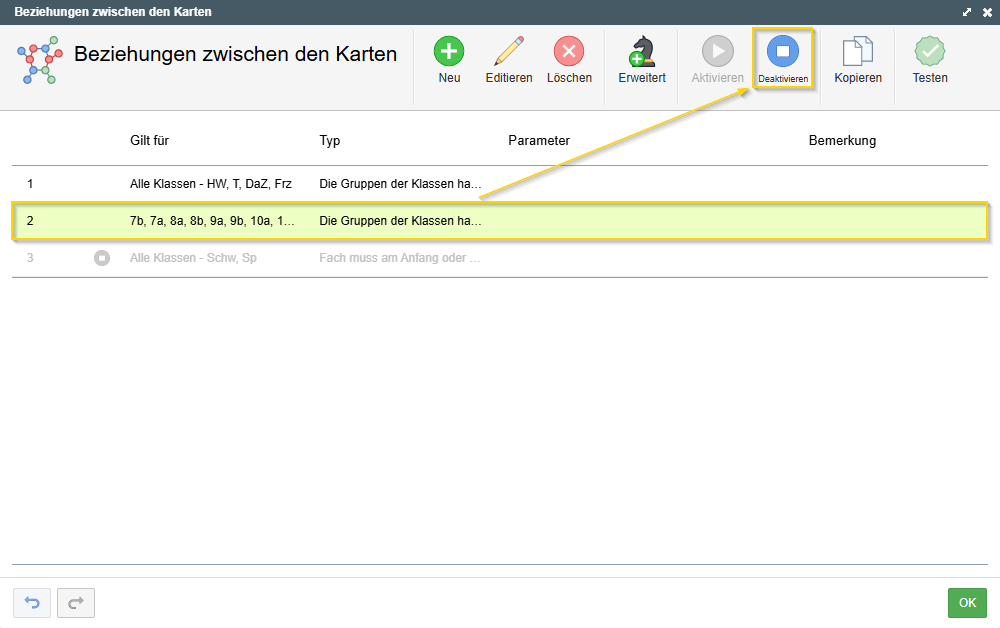Select the row '7b, 7a, 8a, 8b, 9a, 9b, 10a'
Image resolution: width=1000 pixels, height=628 pixels.
(x=500, y=221)
